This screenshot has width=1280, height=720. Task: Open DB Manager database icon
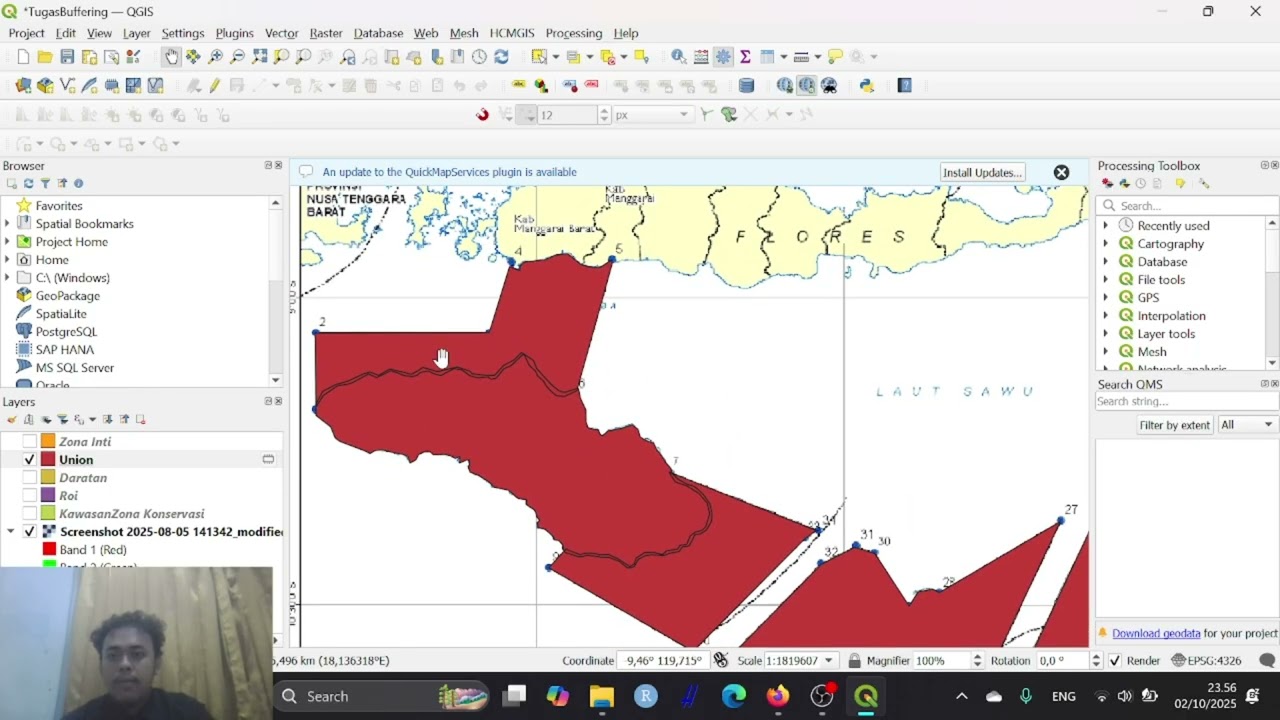746,86
